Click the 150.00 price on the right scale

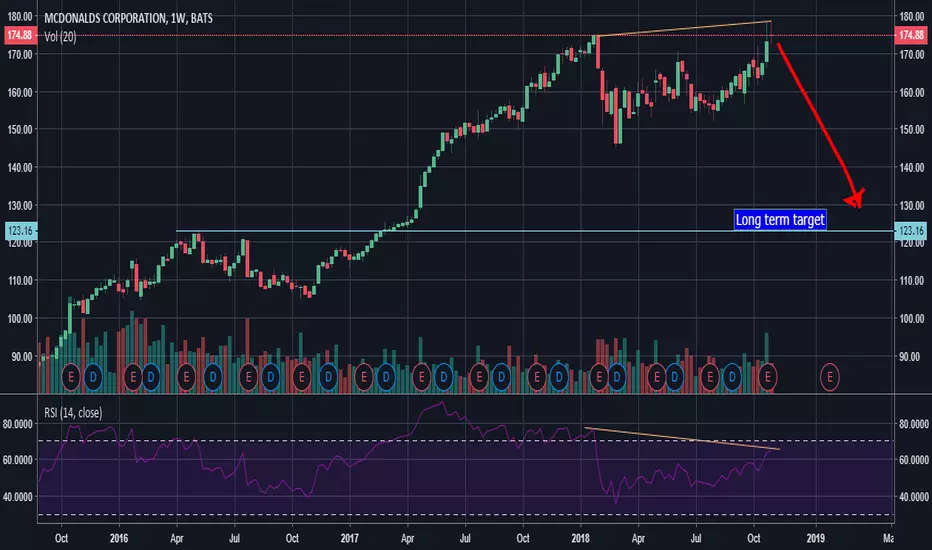click(x=912, y=129)
